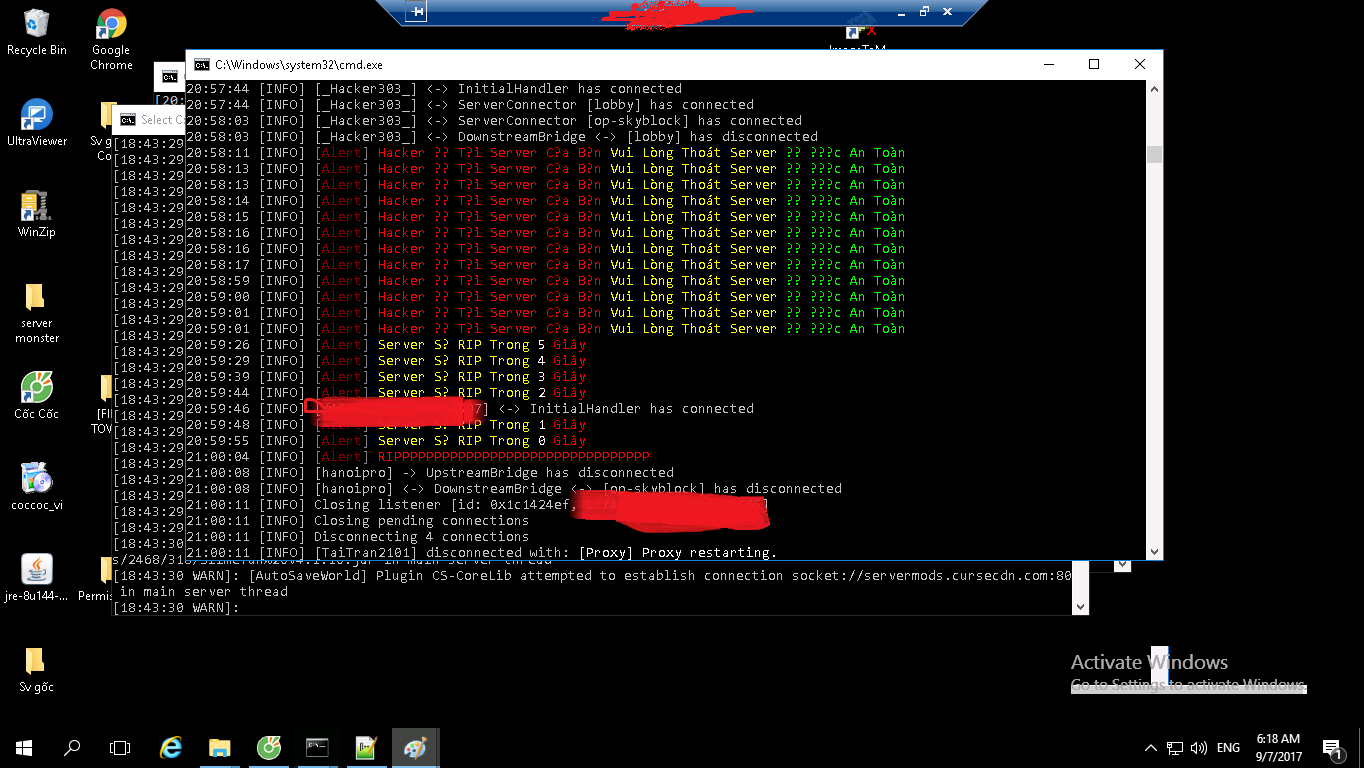Image resolution: width=1364 pixels, height=768 pixels.
Task: Change input language from ENG
Action: [1228, 748]
